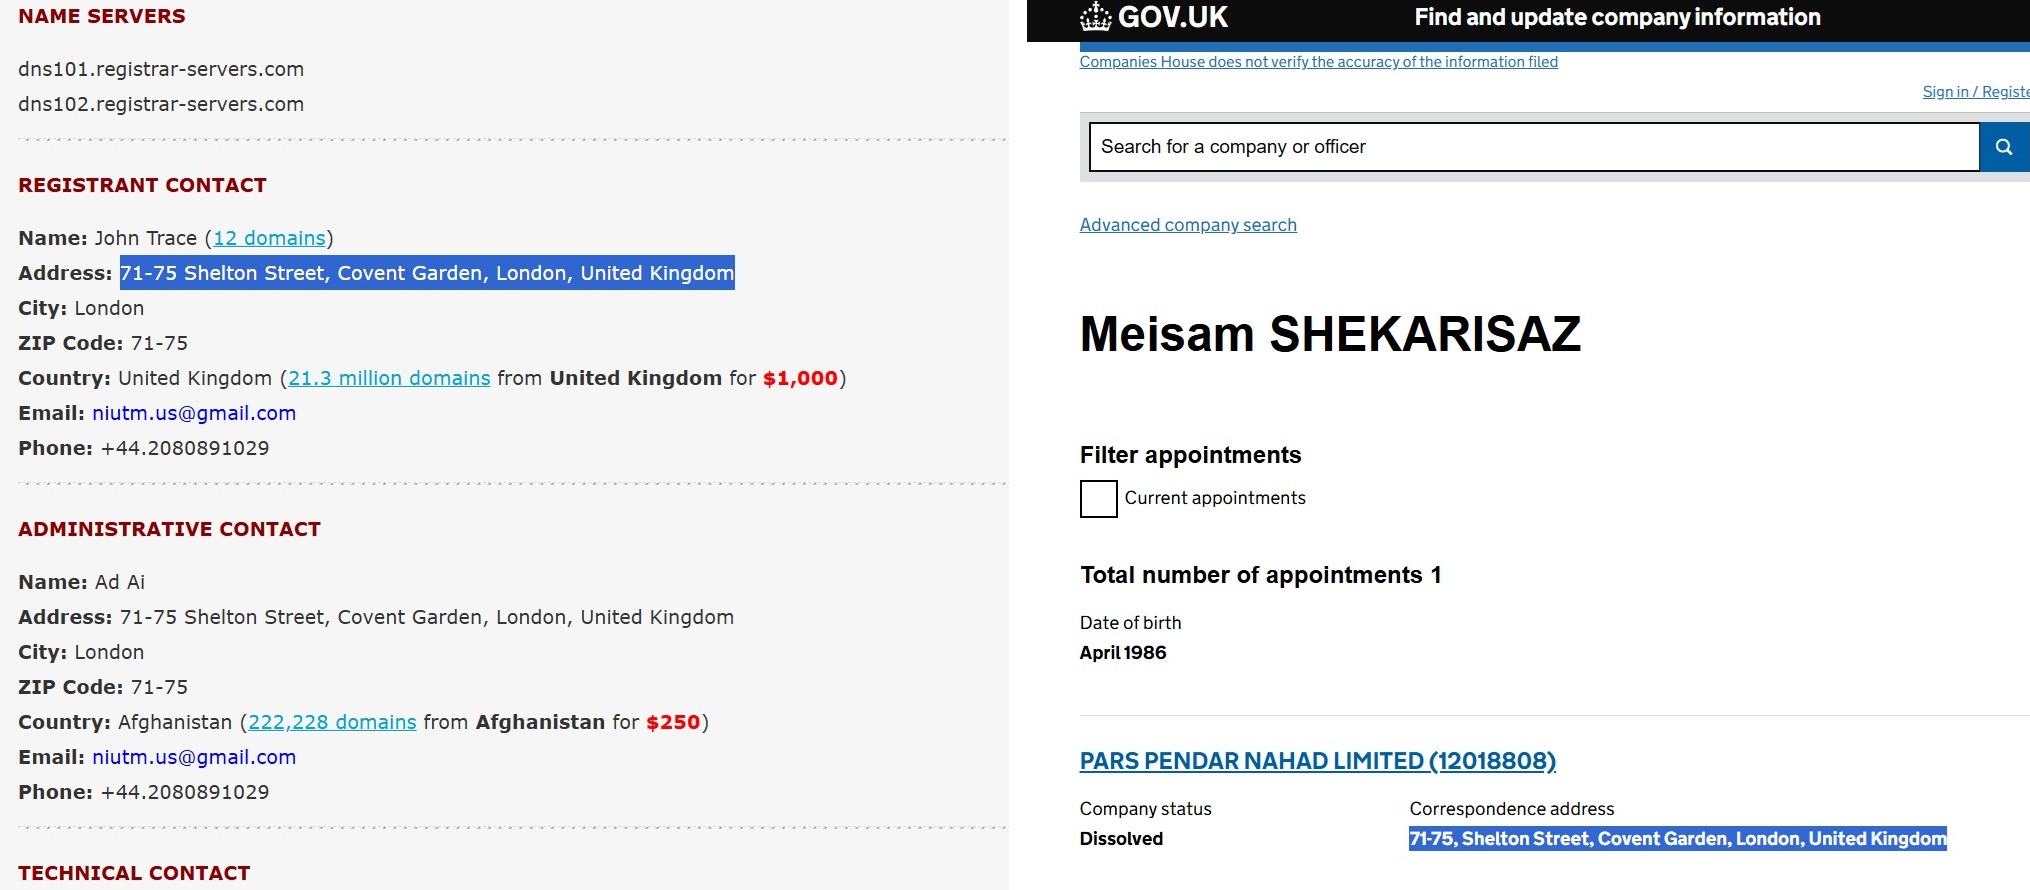
Task: Click the registrant email niutm.us@gmail.com
Action: point(194,413)
